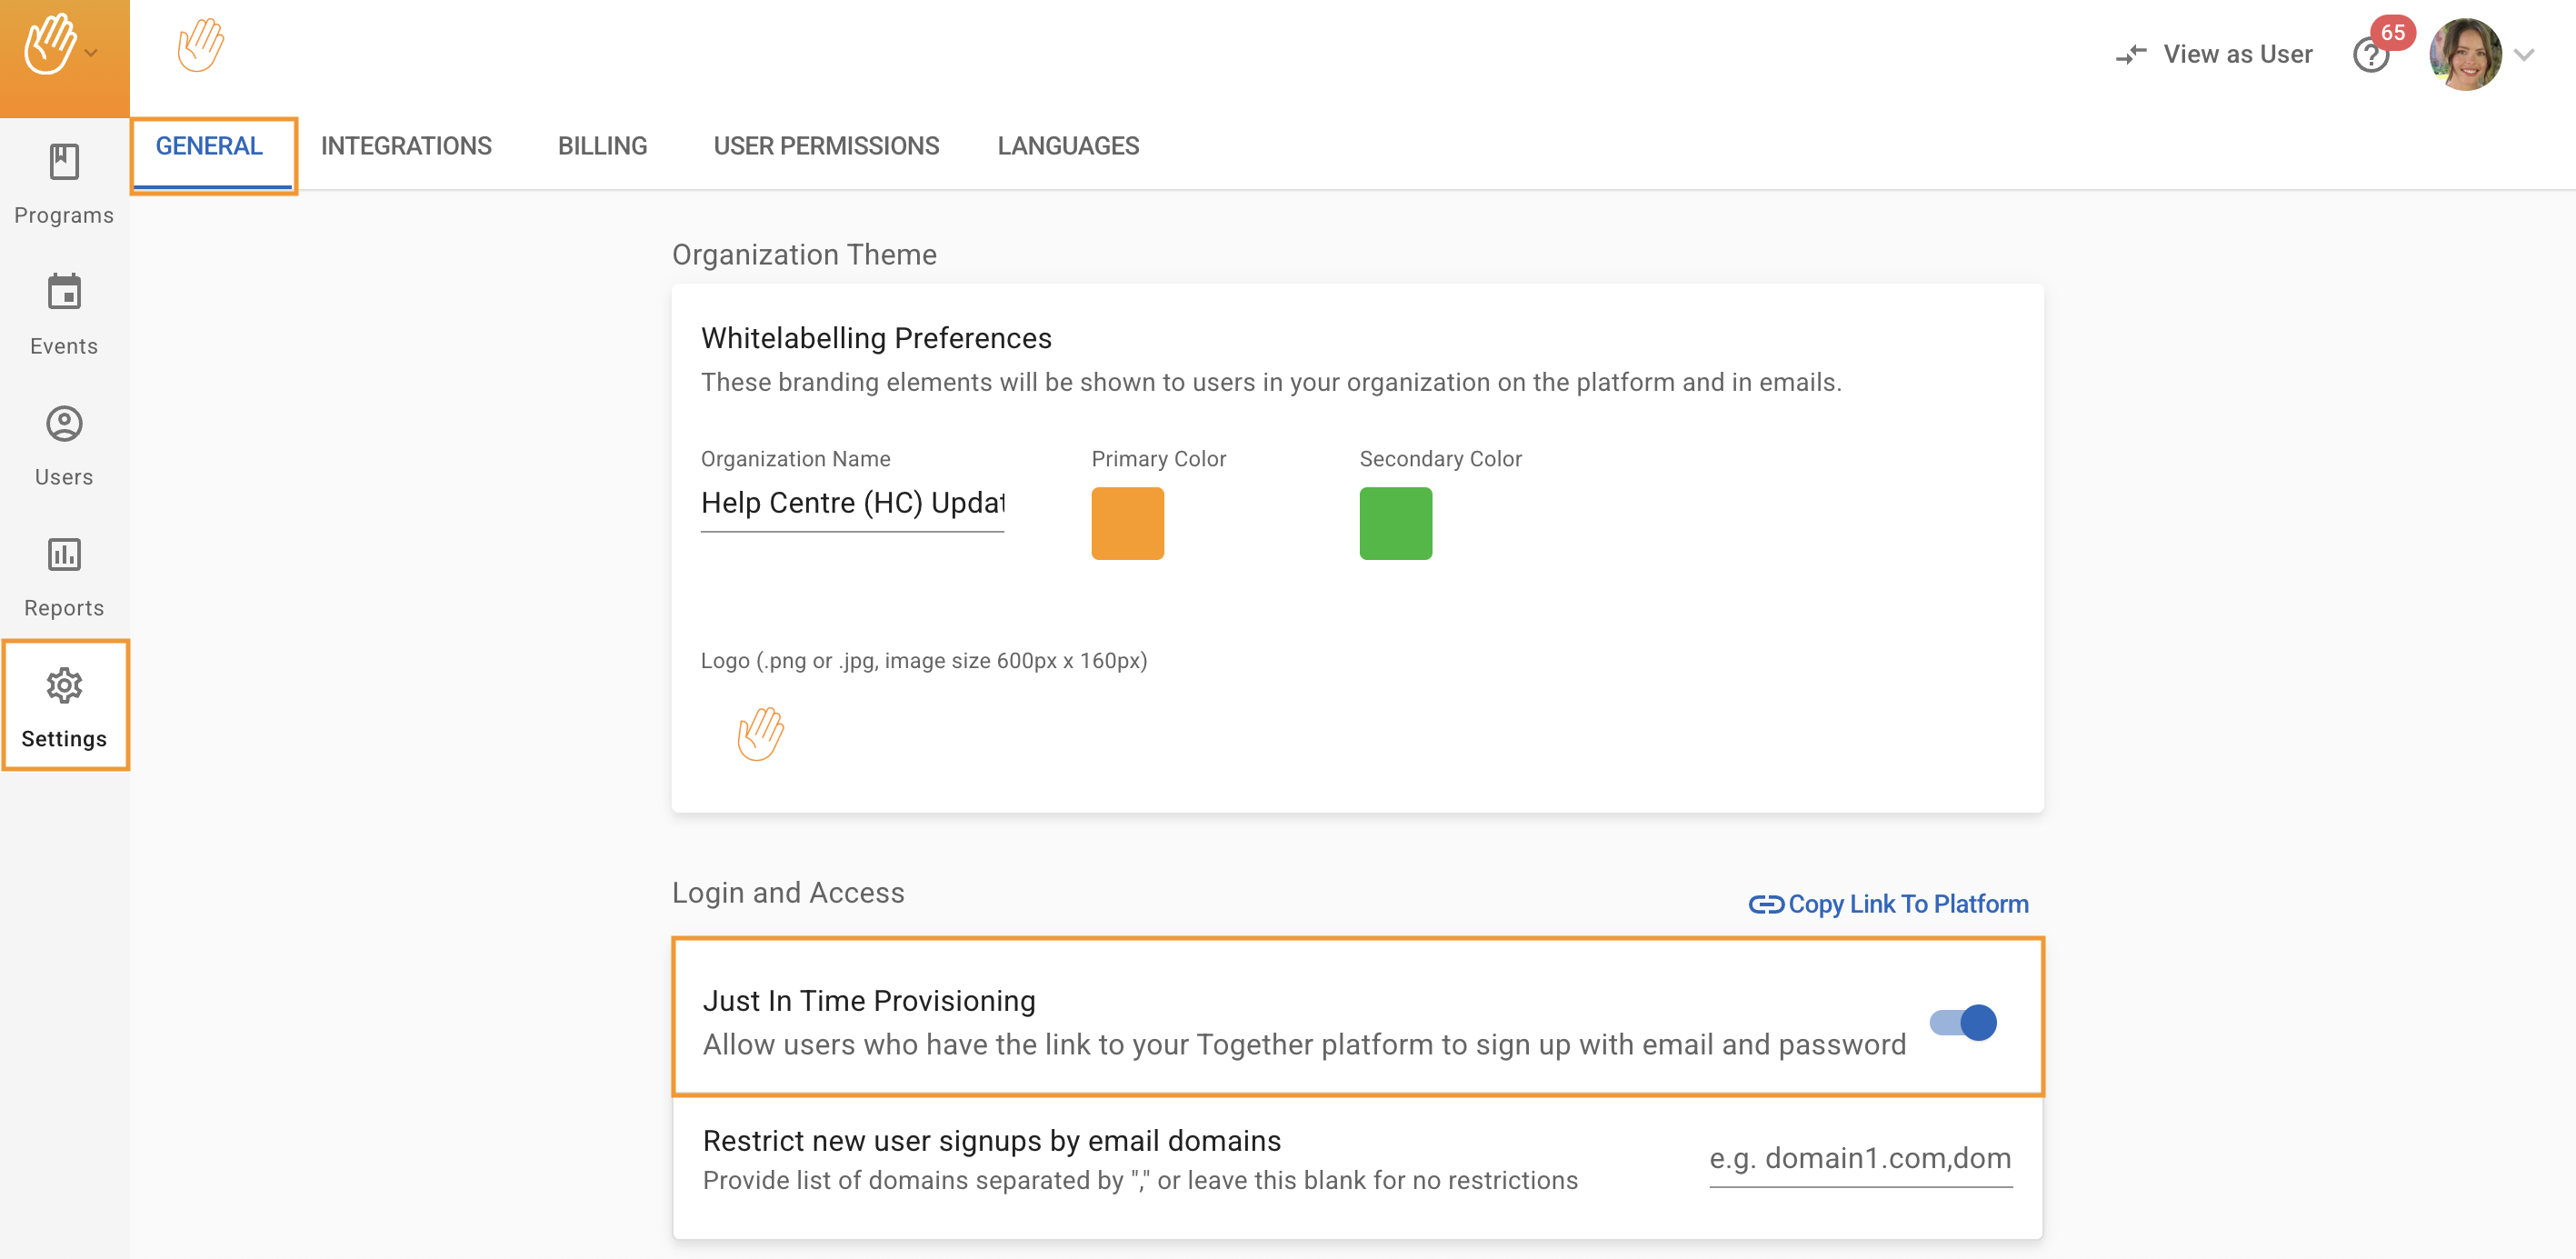Click Copy Link To Platform

tap(1889, 904)
